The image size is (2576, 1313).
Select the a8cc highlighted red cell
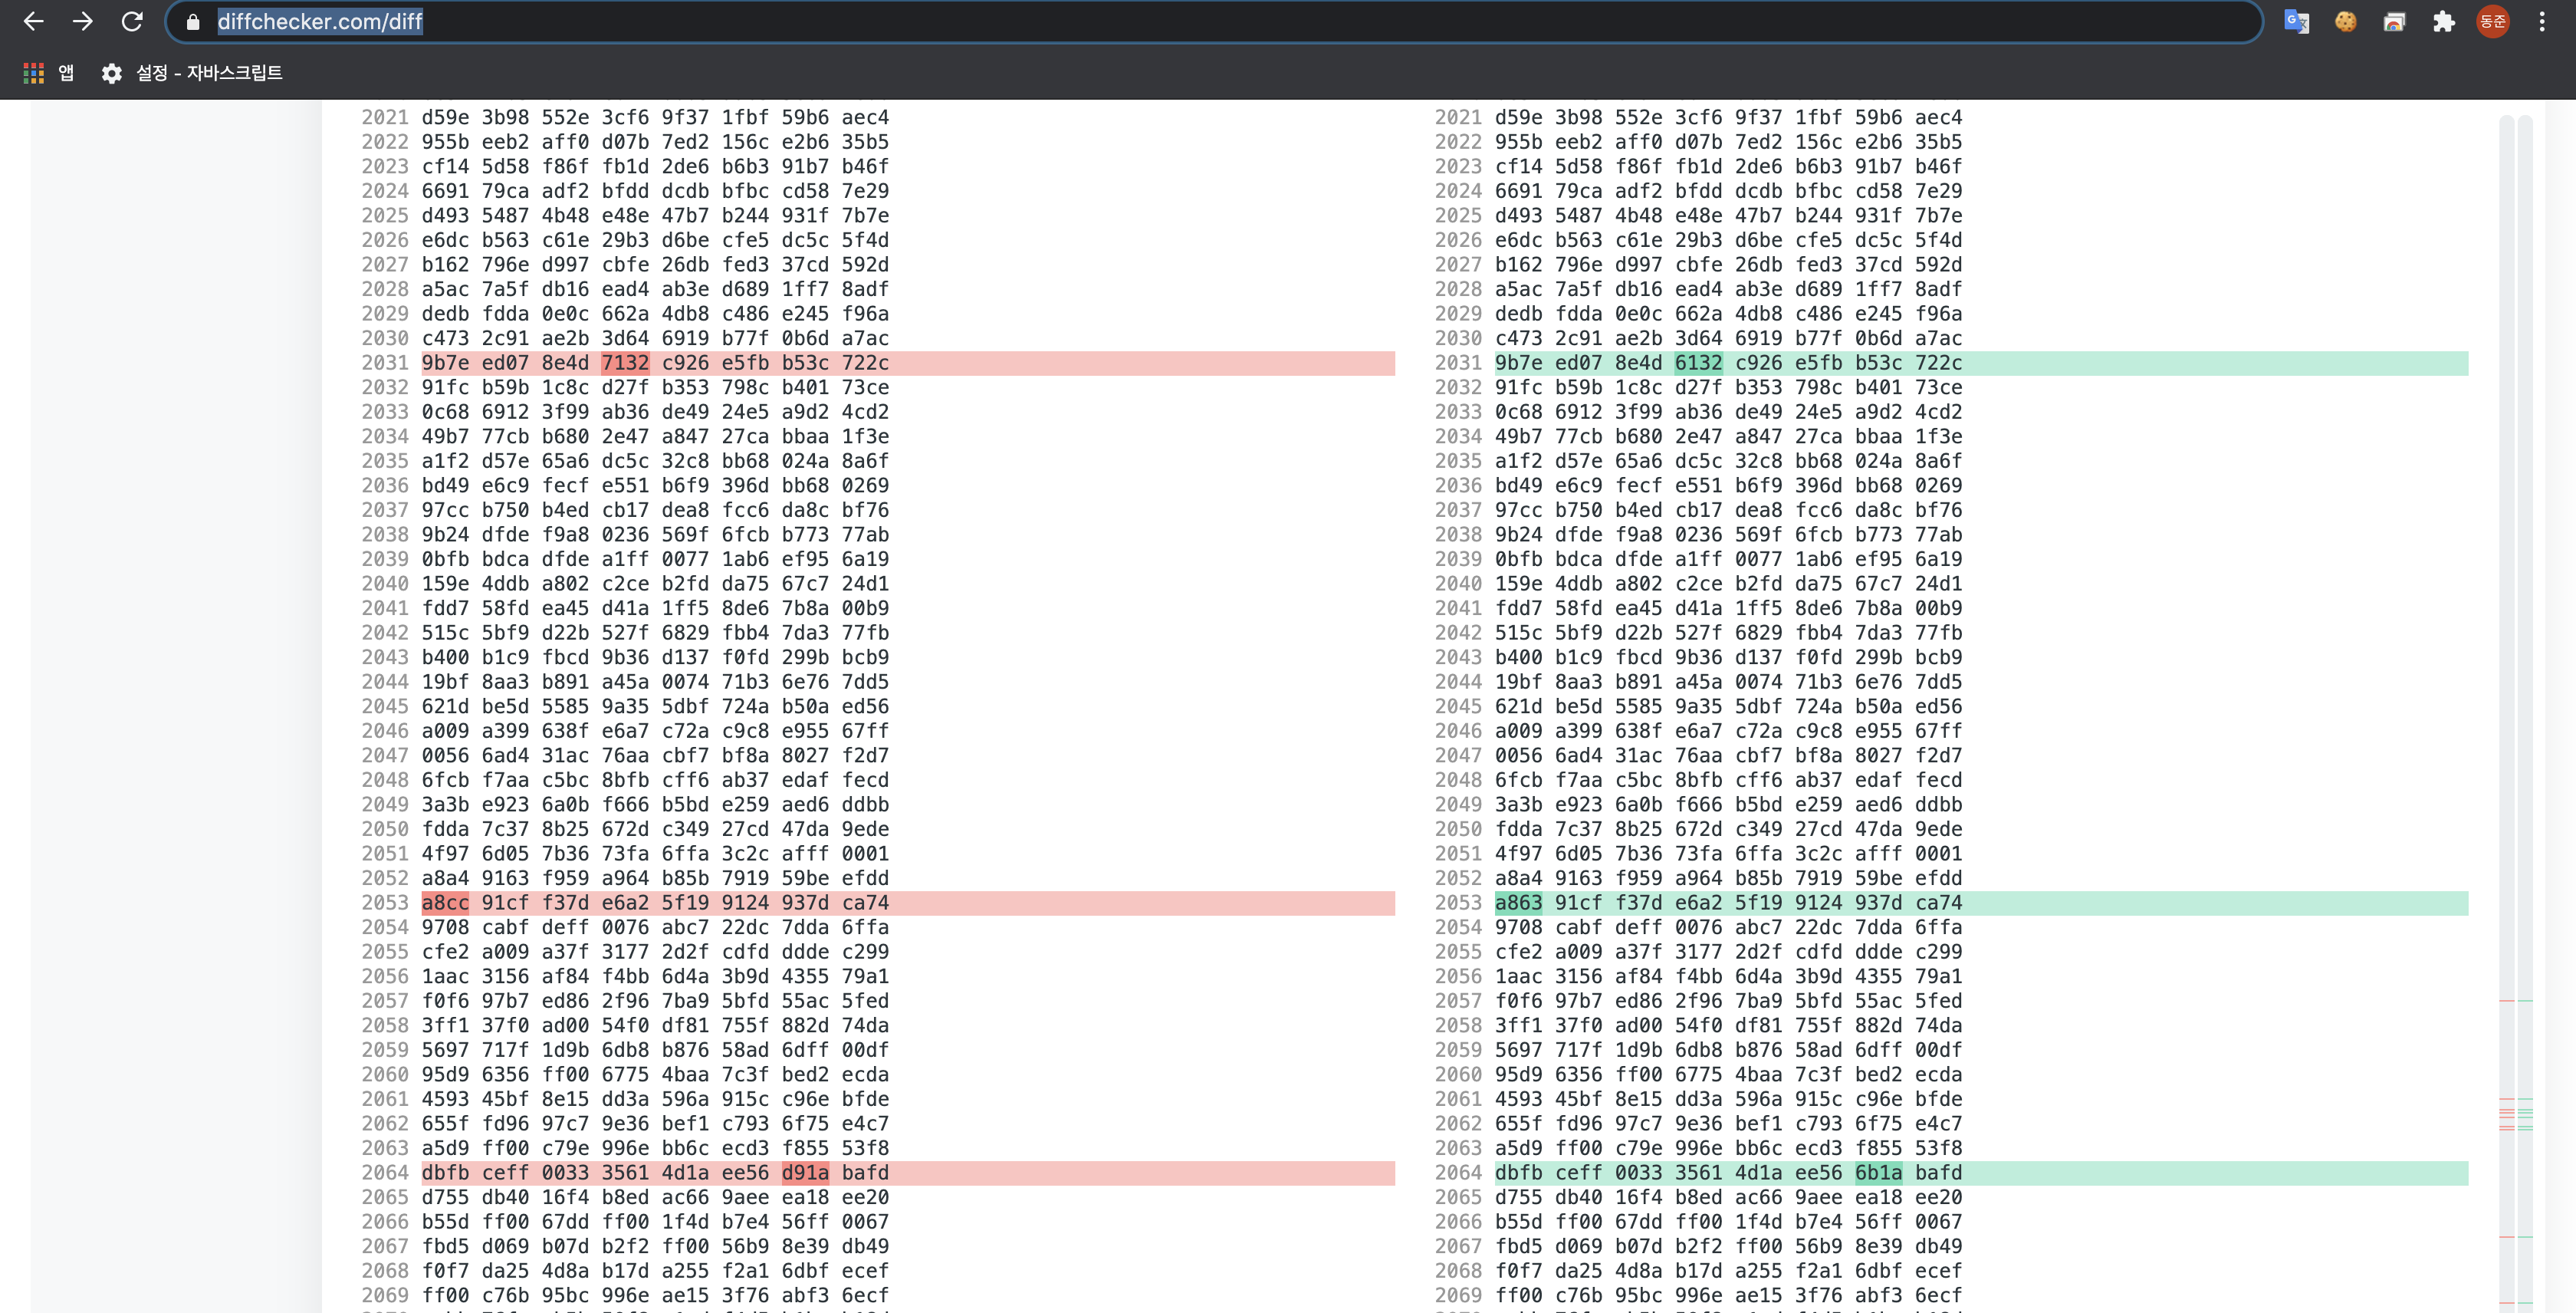445,903
